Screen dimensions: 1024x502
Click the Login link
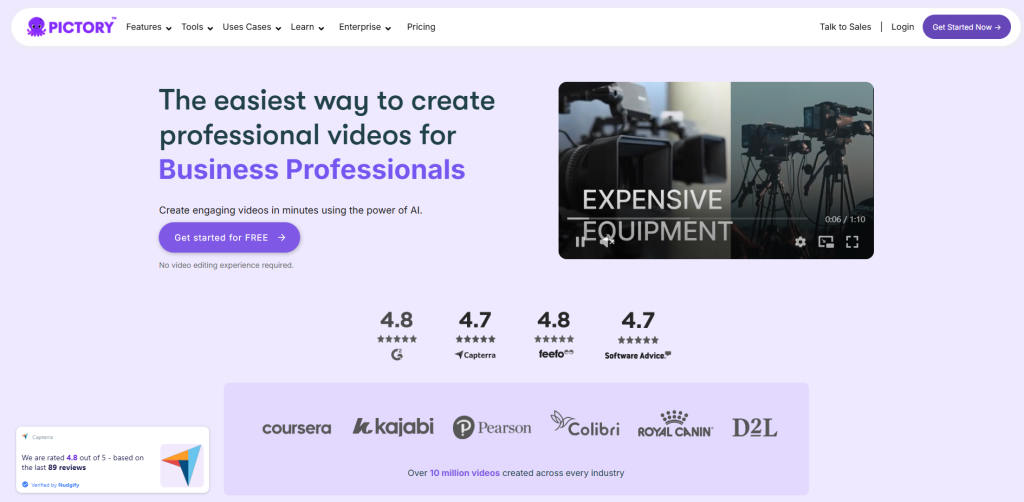903,27
